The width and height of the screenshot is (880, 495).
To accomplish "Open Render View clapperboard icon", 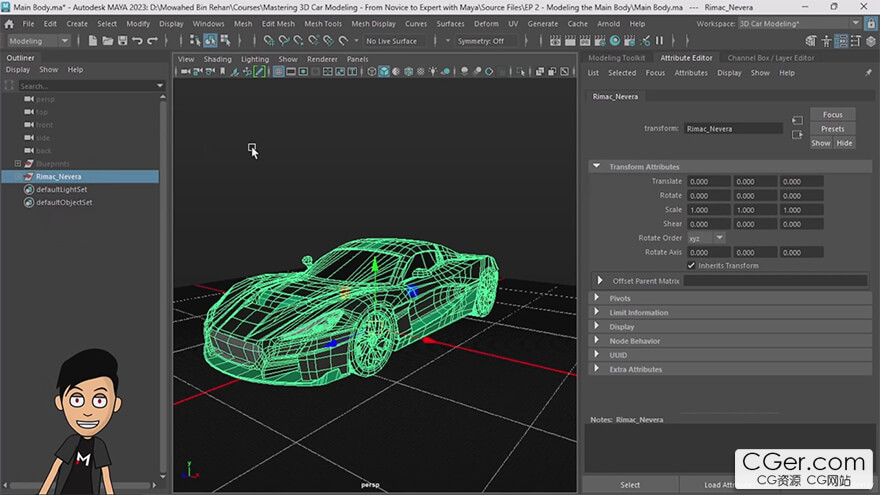I will (x=555, y=41).
